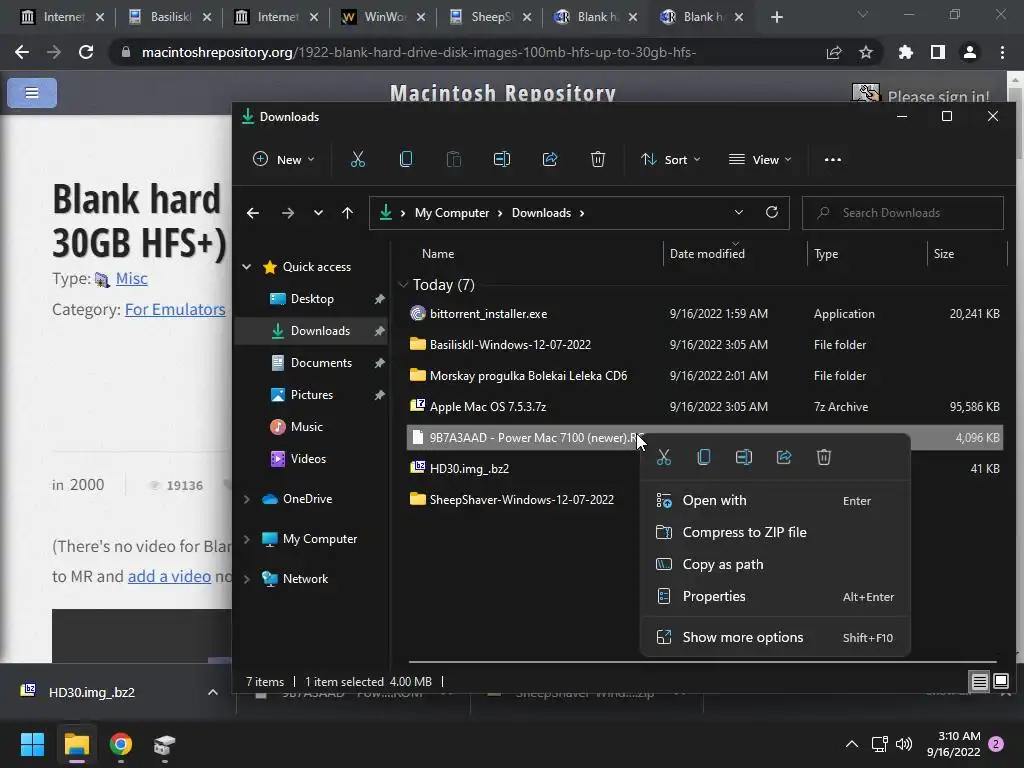Delete via the context menu trash icon
The height and width of the screenshot is (768, 1024).
(824, 457)
